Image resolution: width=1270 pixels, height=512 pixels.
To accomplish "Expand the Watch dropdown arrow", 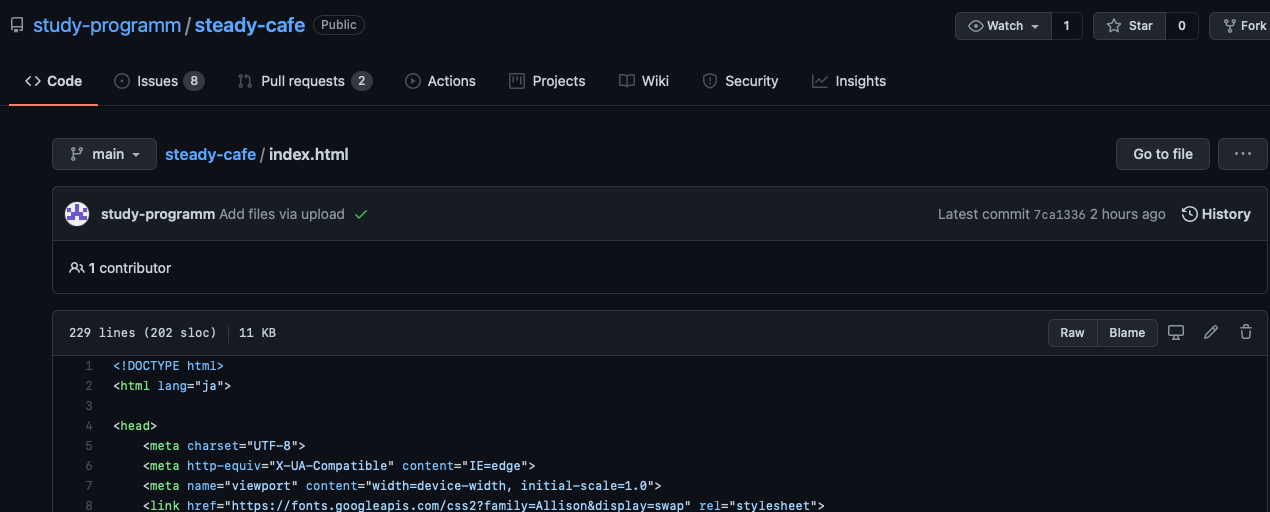I will (1035, 27).
